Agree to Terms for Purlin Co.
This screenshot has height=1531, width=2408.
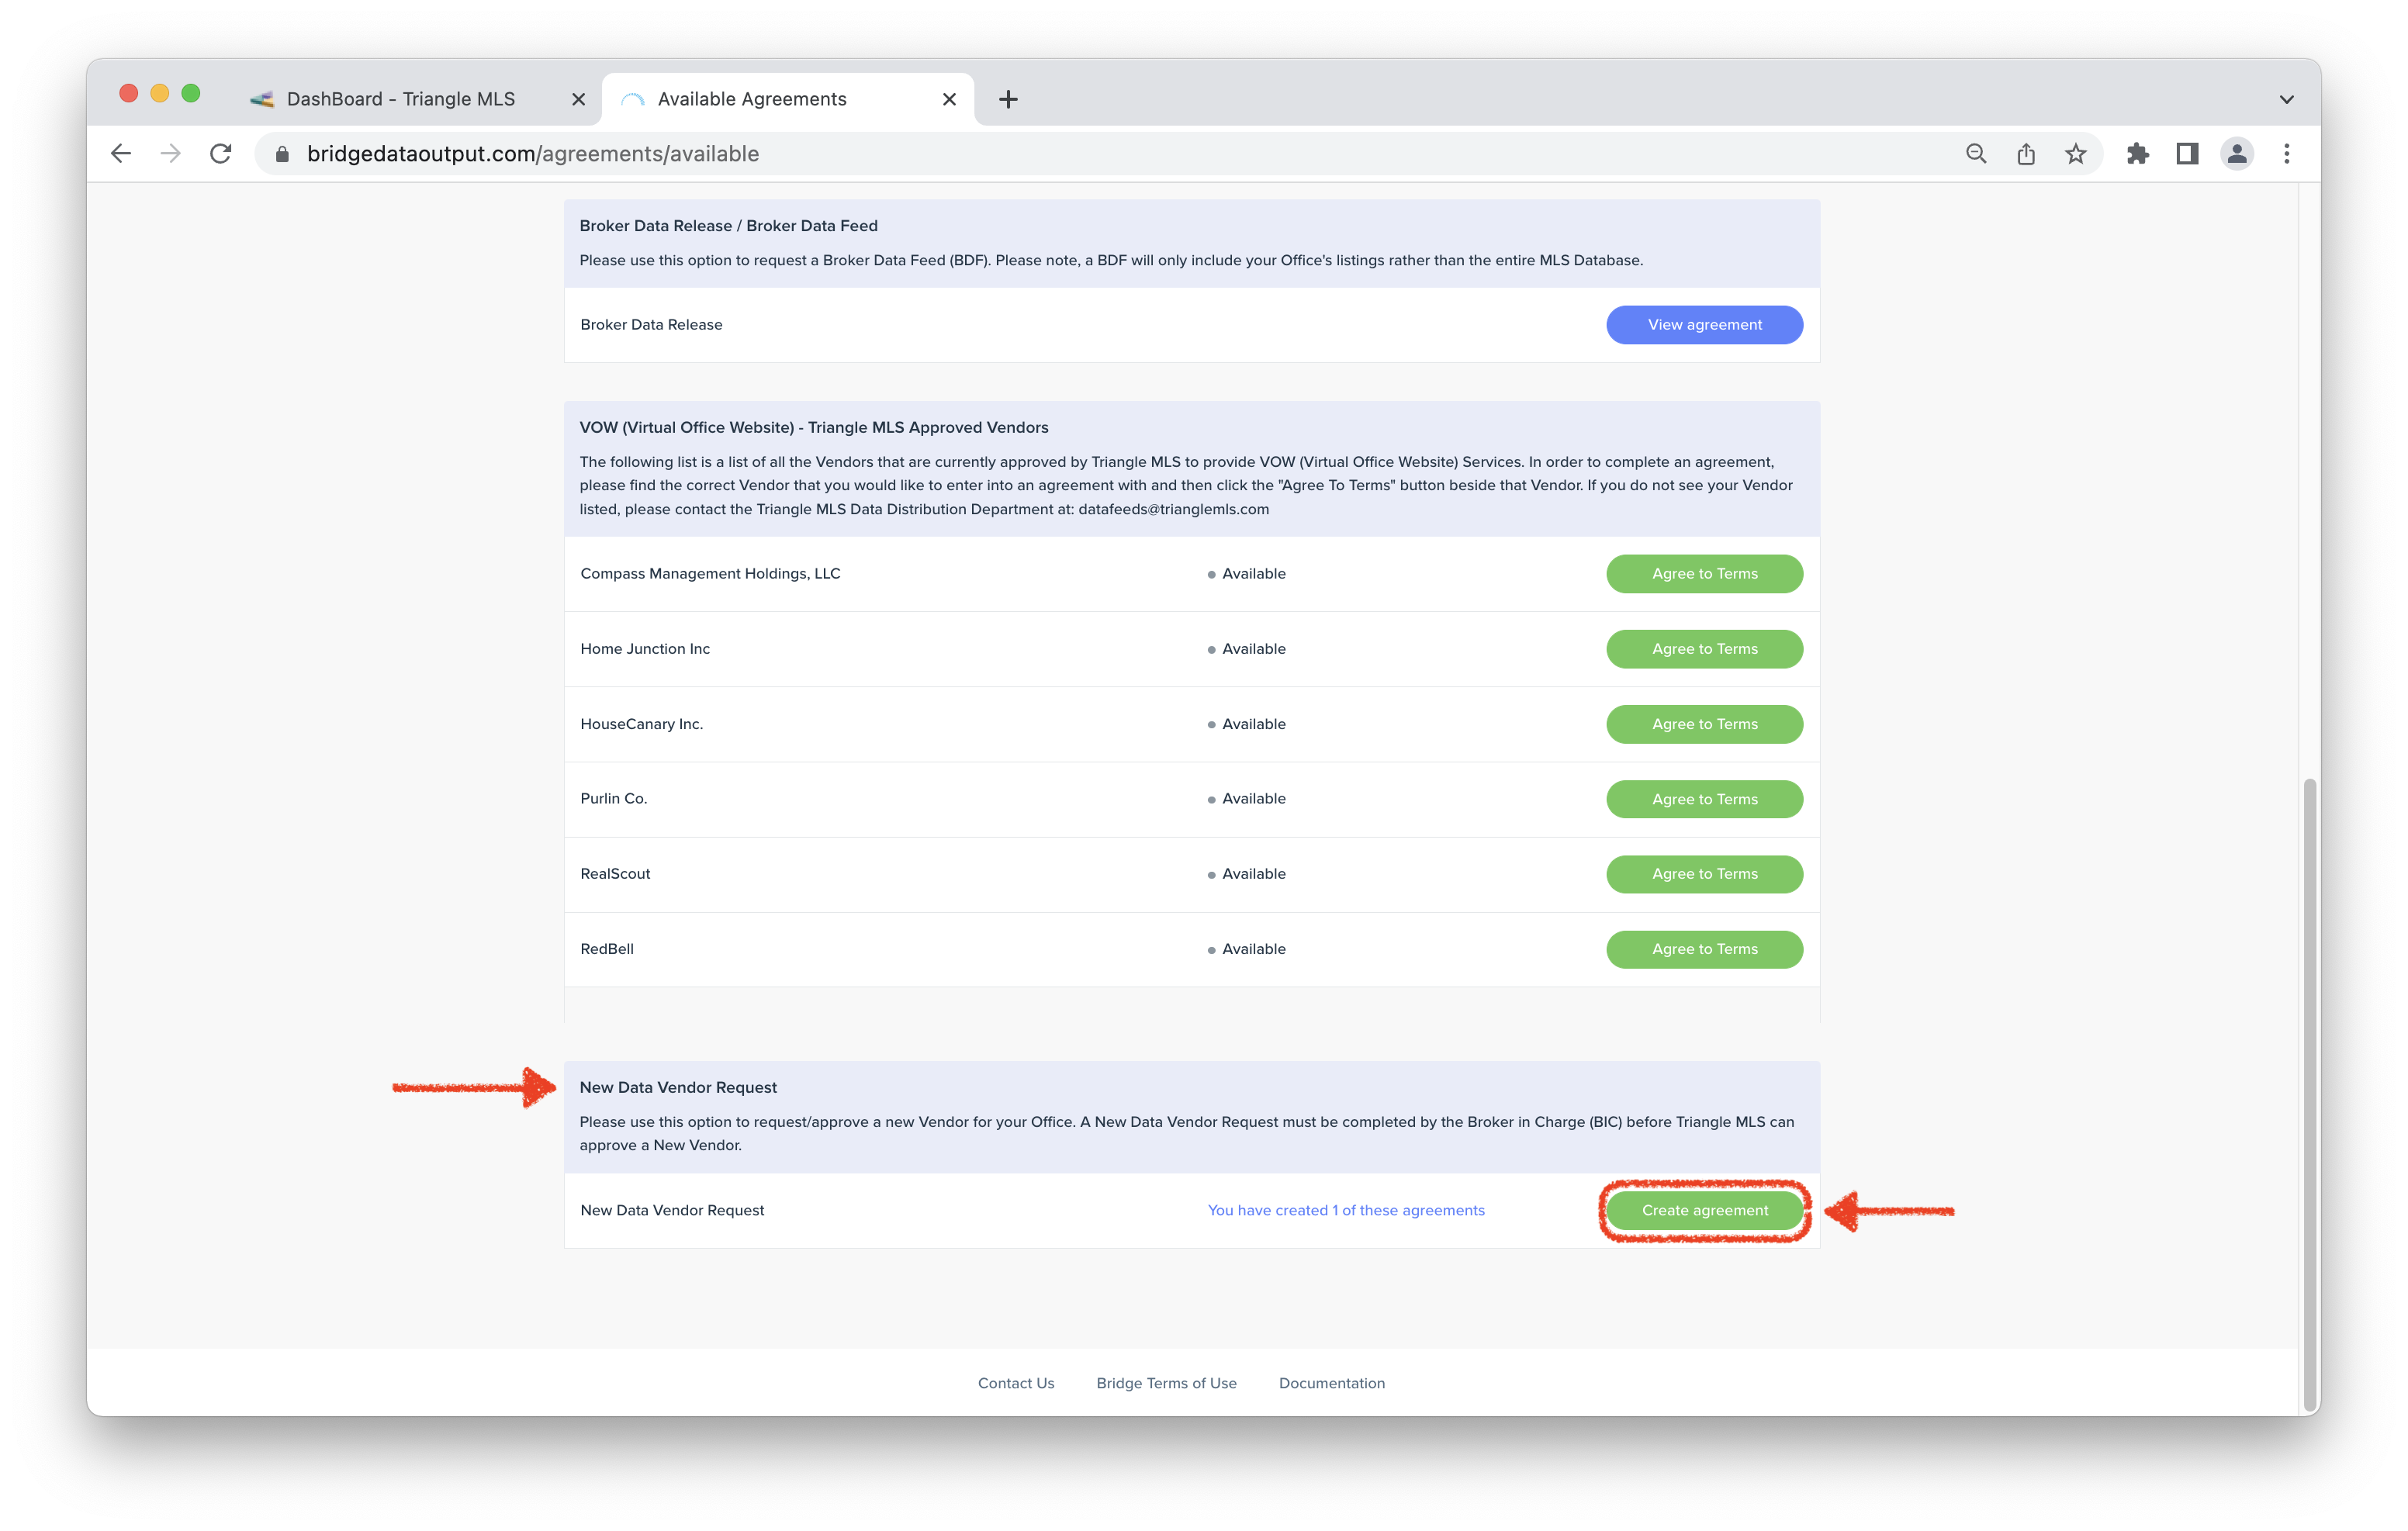tap(1704, 799)
